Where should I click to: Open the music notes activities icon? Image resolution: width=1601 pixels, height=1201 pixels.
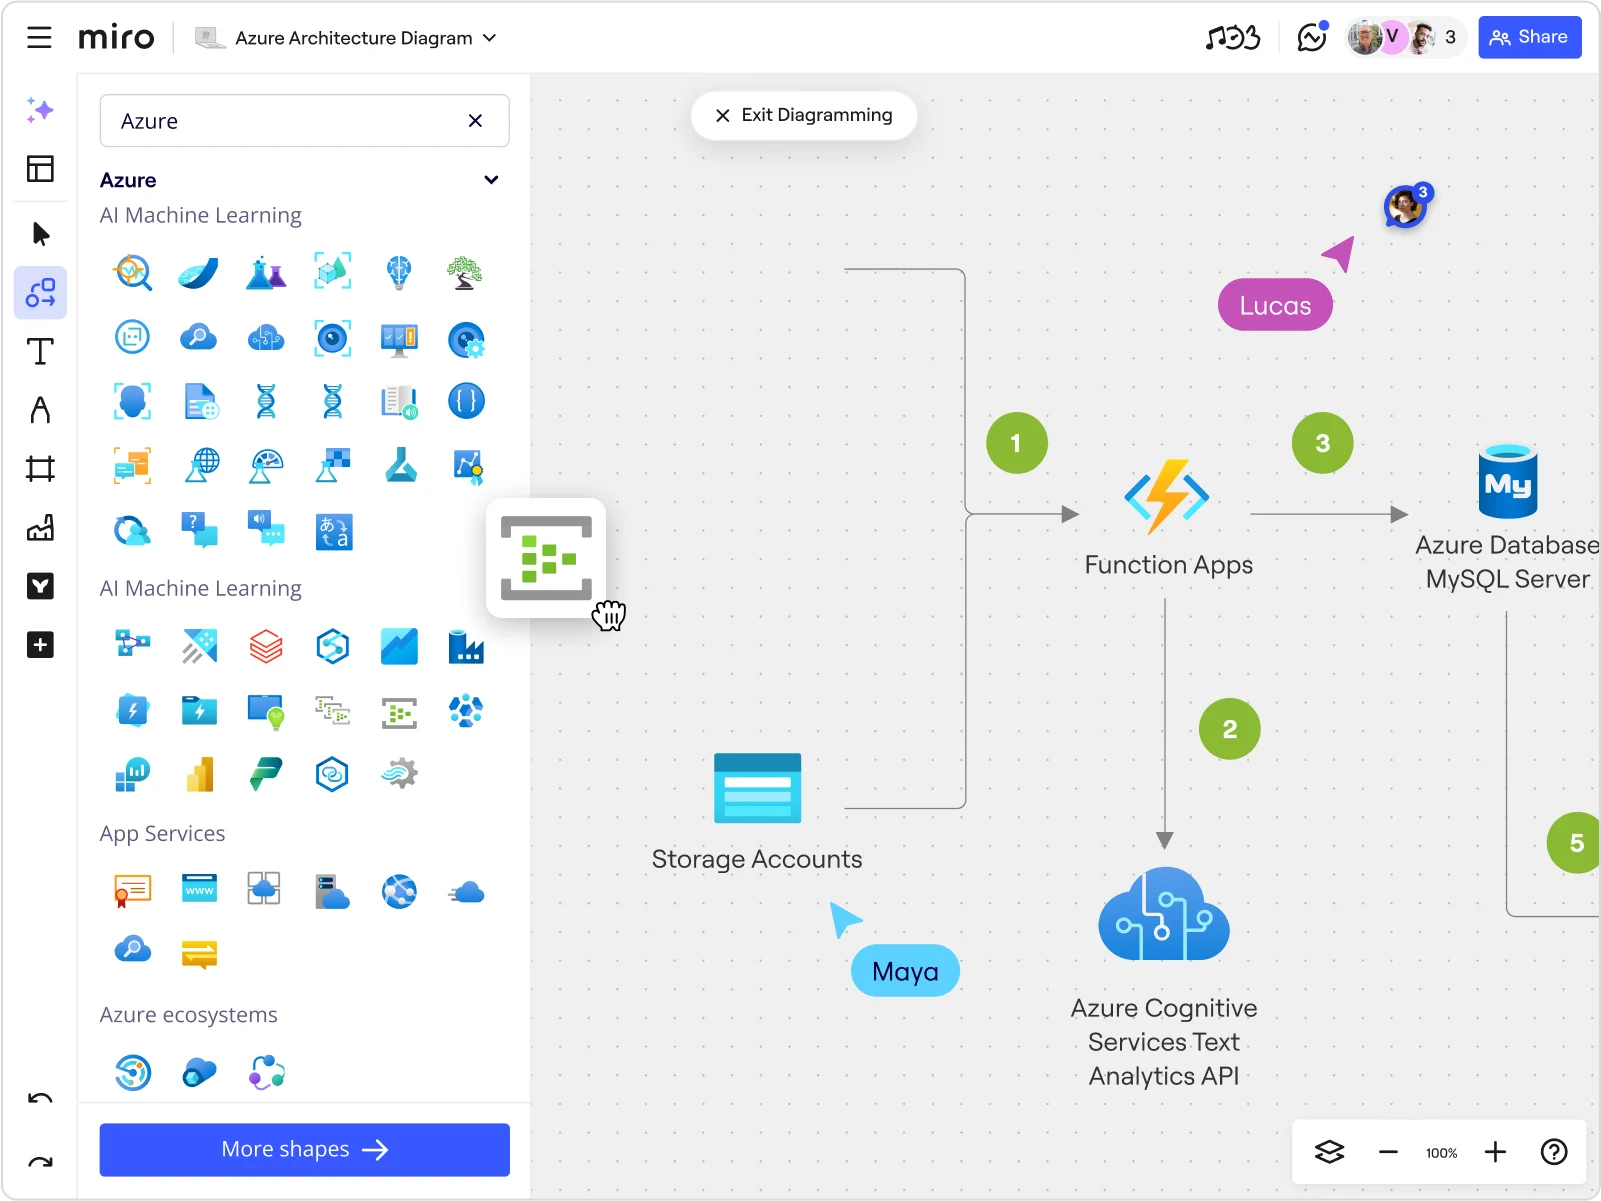pyautogui.click(x=1233, y=38)
